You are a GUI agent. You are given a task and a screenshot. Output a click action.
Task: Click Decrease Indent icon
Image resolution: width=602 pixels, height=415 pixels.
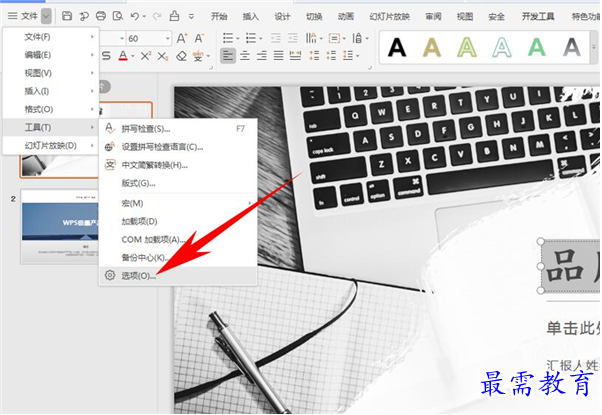pyautogui.click(x=276, y=38)
